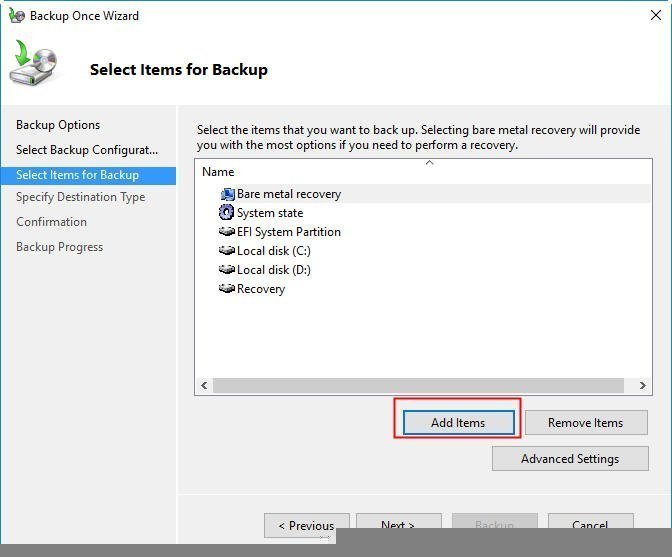Click the Recovery partition drive icon

(x=227, y=289)
